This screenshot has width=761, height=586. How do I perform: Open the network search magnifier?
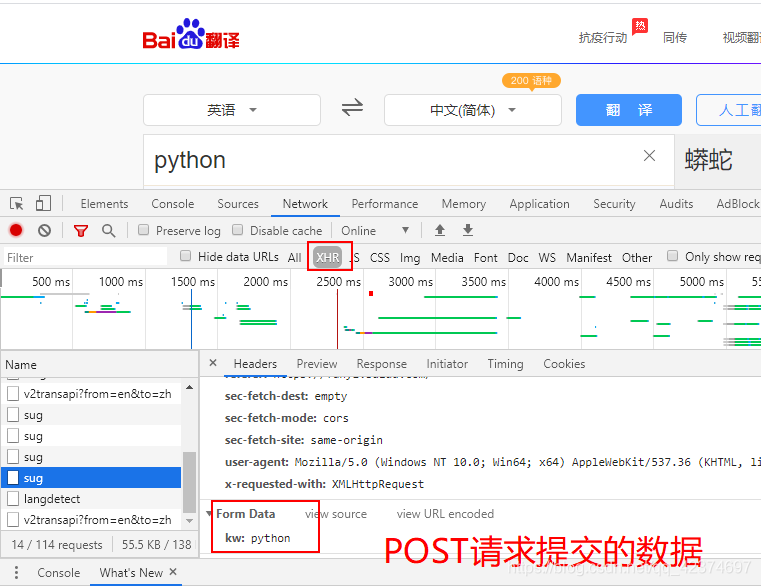click(x=109, y=231)
